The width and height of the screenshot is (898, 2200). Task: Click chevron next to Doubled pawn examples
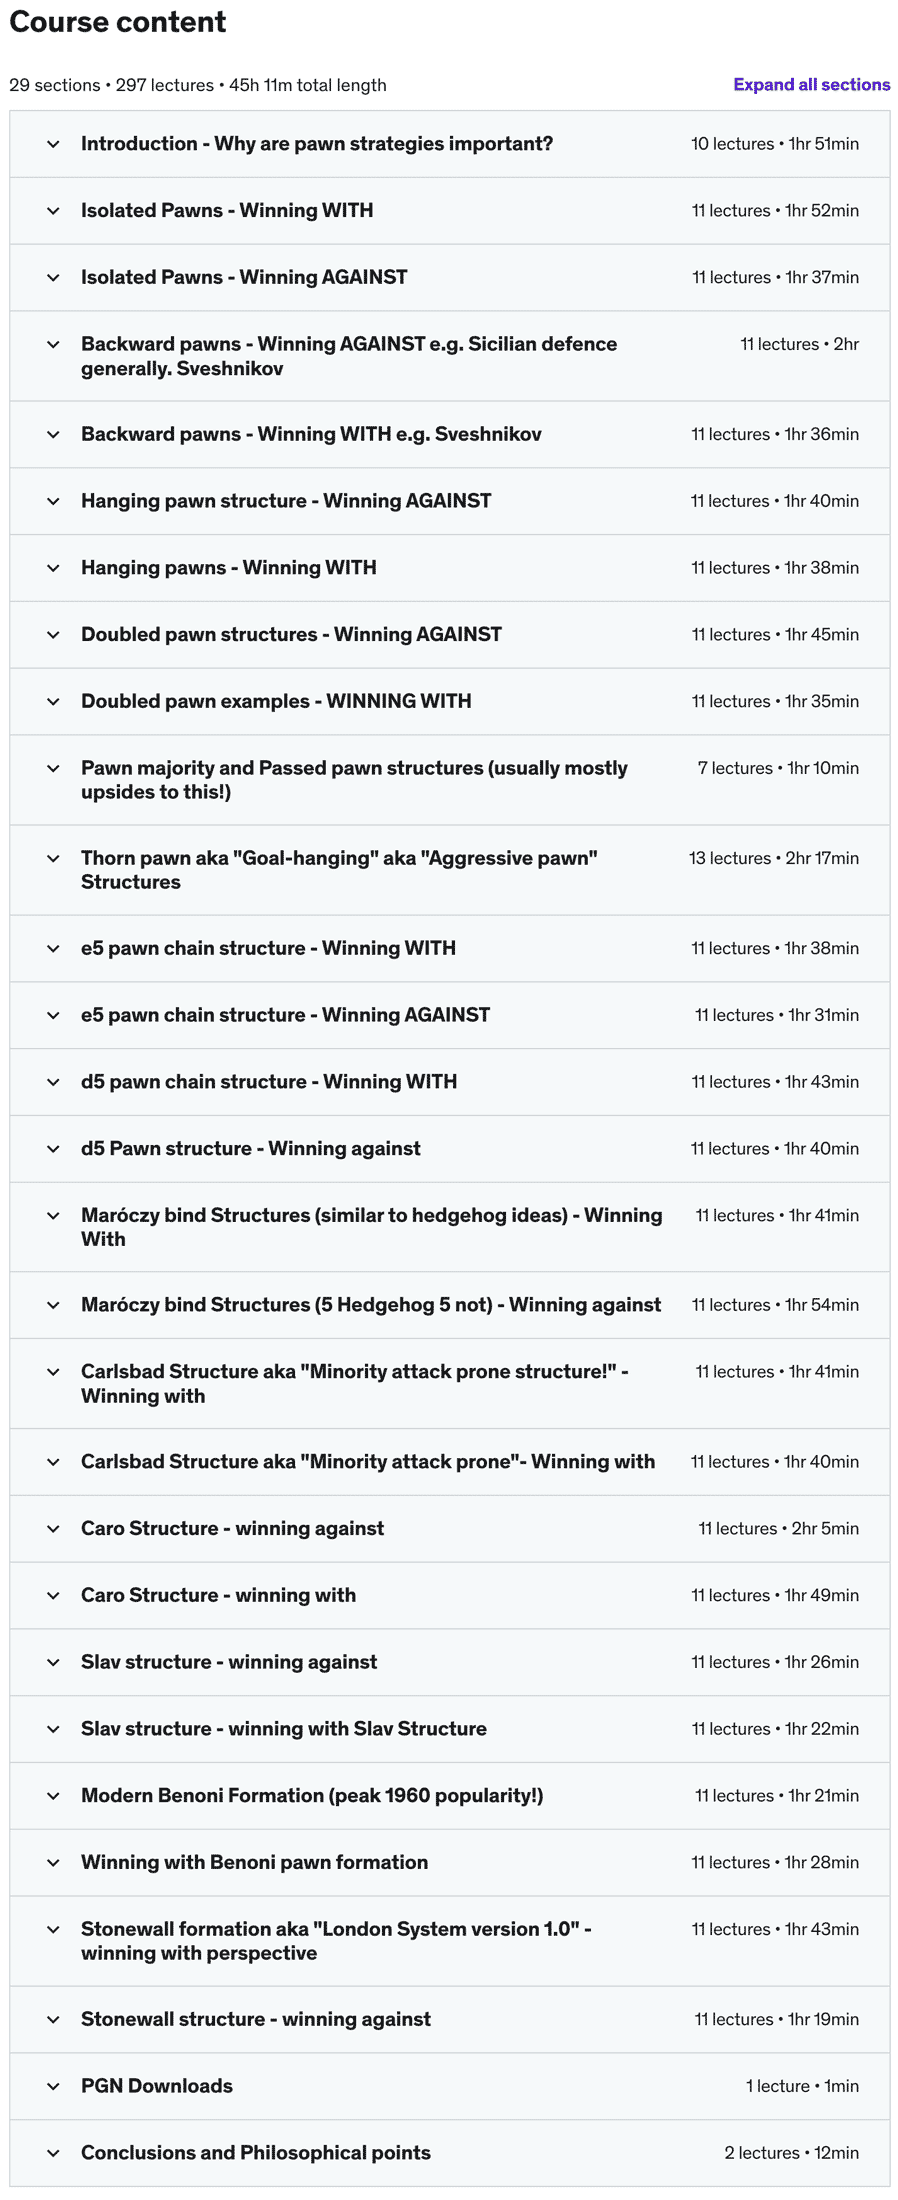(53, 702)
